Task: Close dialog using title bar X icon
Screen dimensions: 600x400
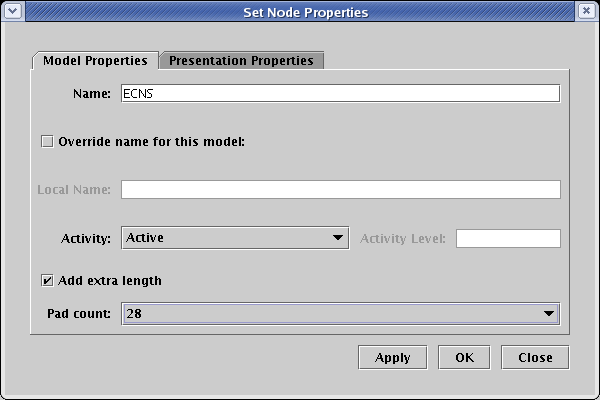Action: tap(586, 12)
